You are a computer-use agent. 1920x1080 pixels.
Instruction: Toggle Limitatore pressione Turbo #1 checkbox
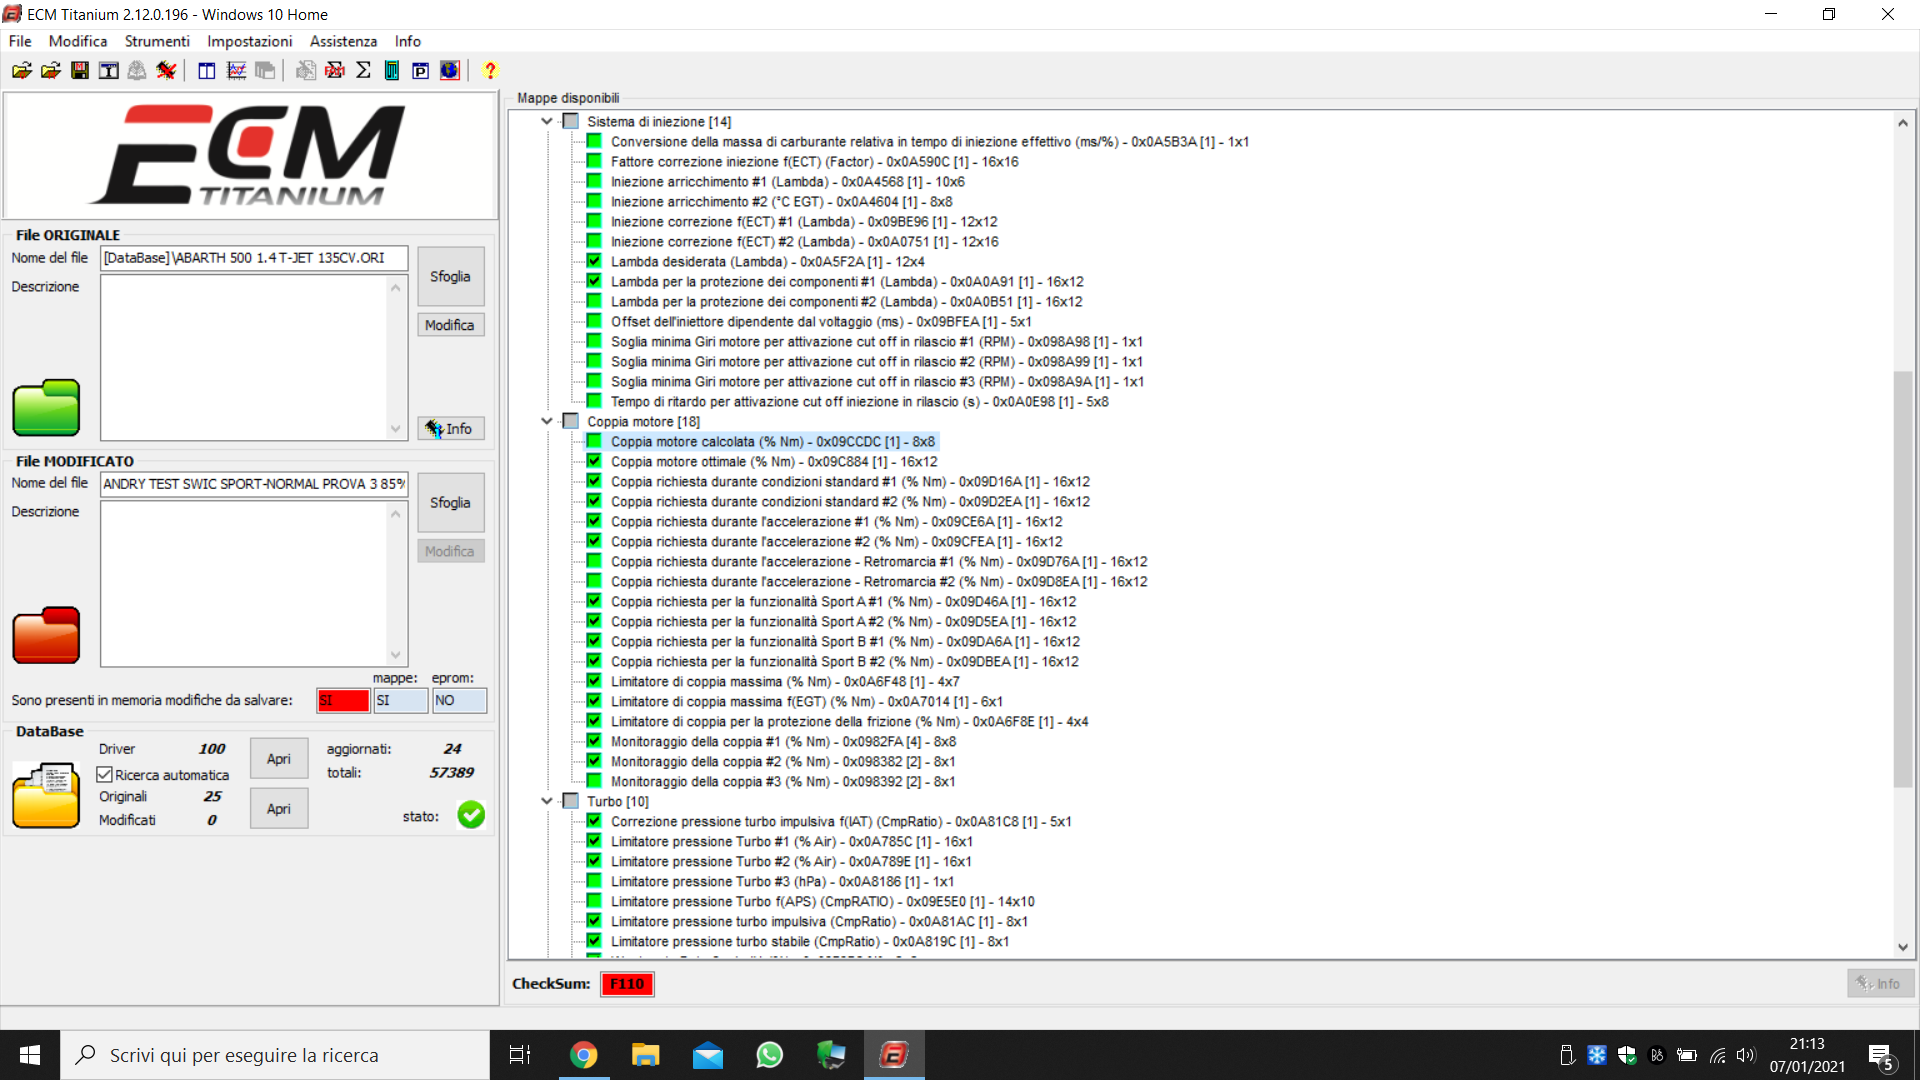tap(594, 841)
